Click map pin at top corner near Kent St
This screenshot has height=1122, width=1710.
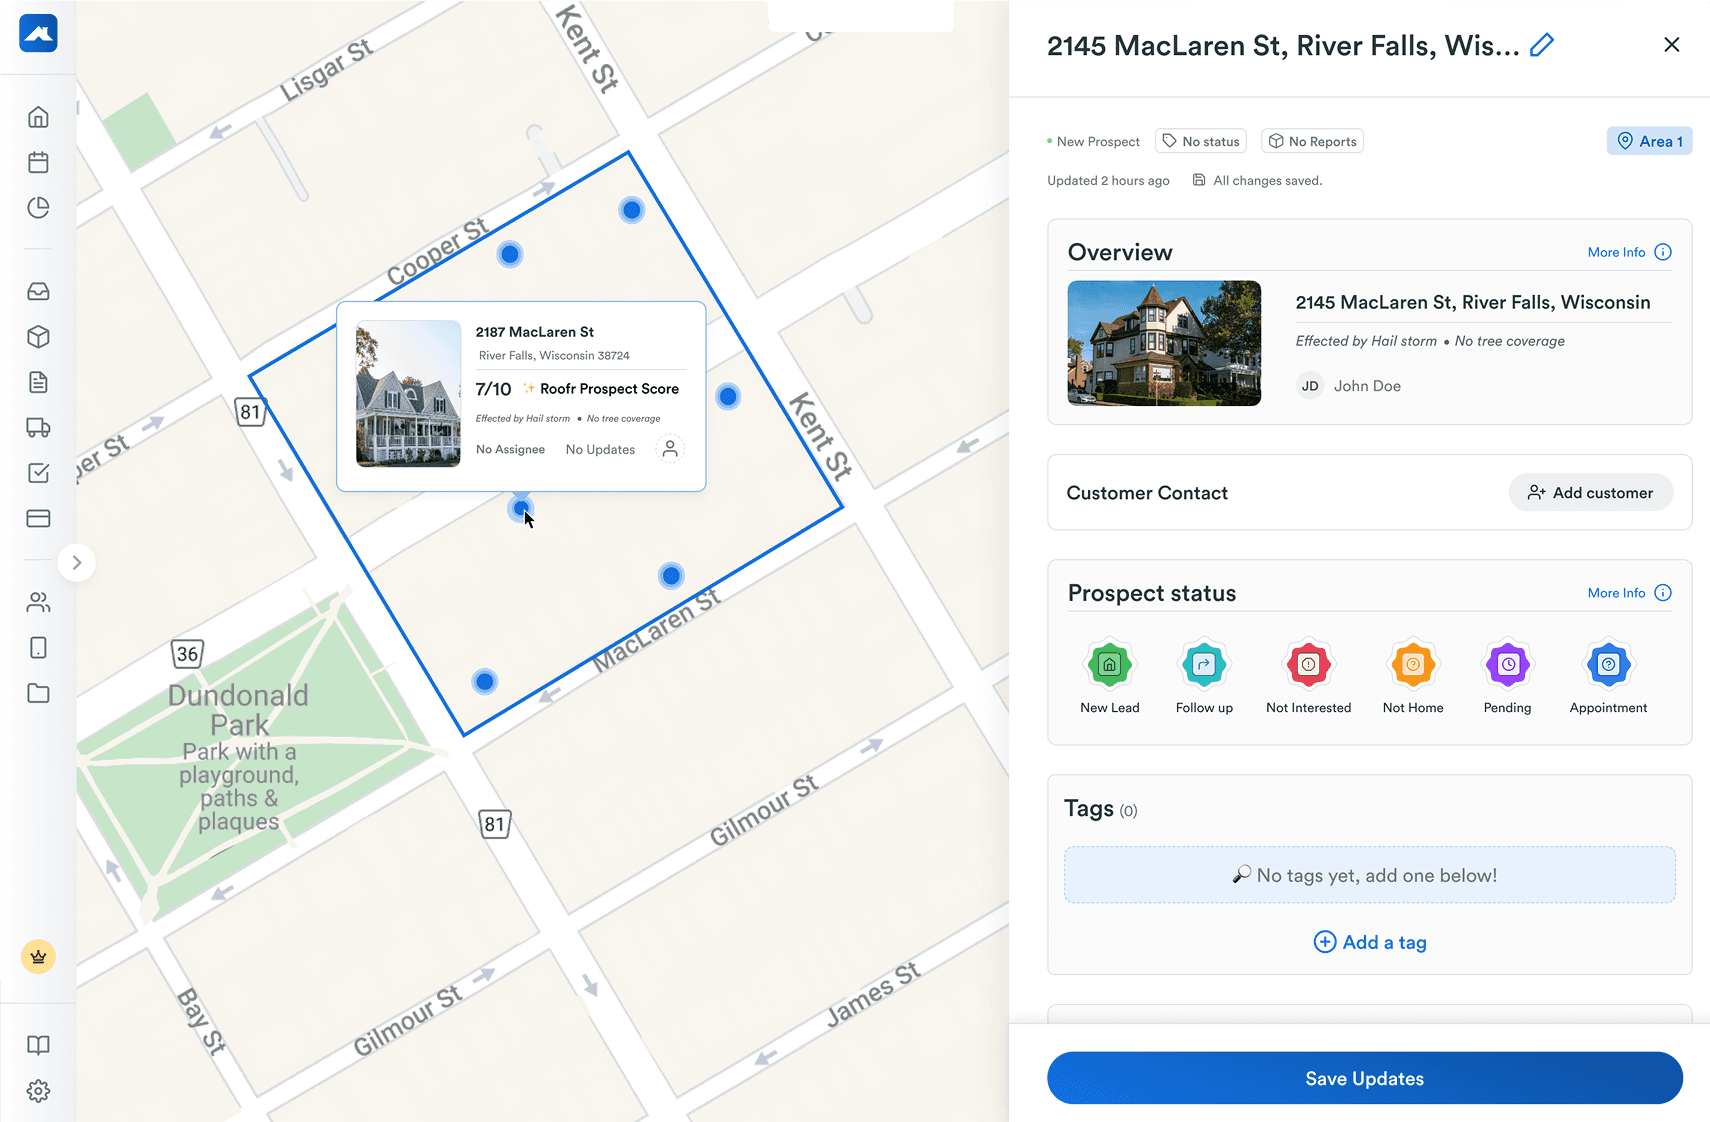[631, 210]
